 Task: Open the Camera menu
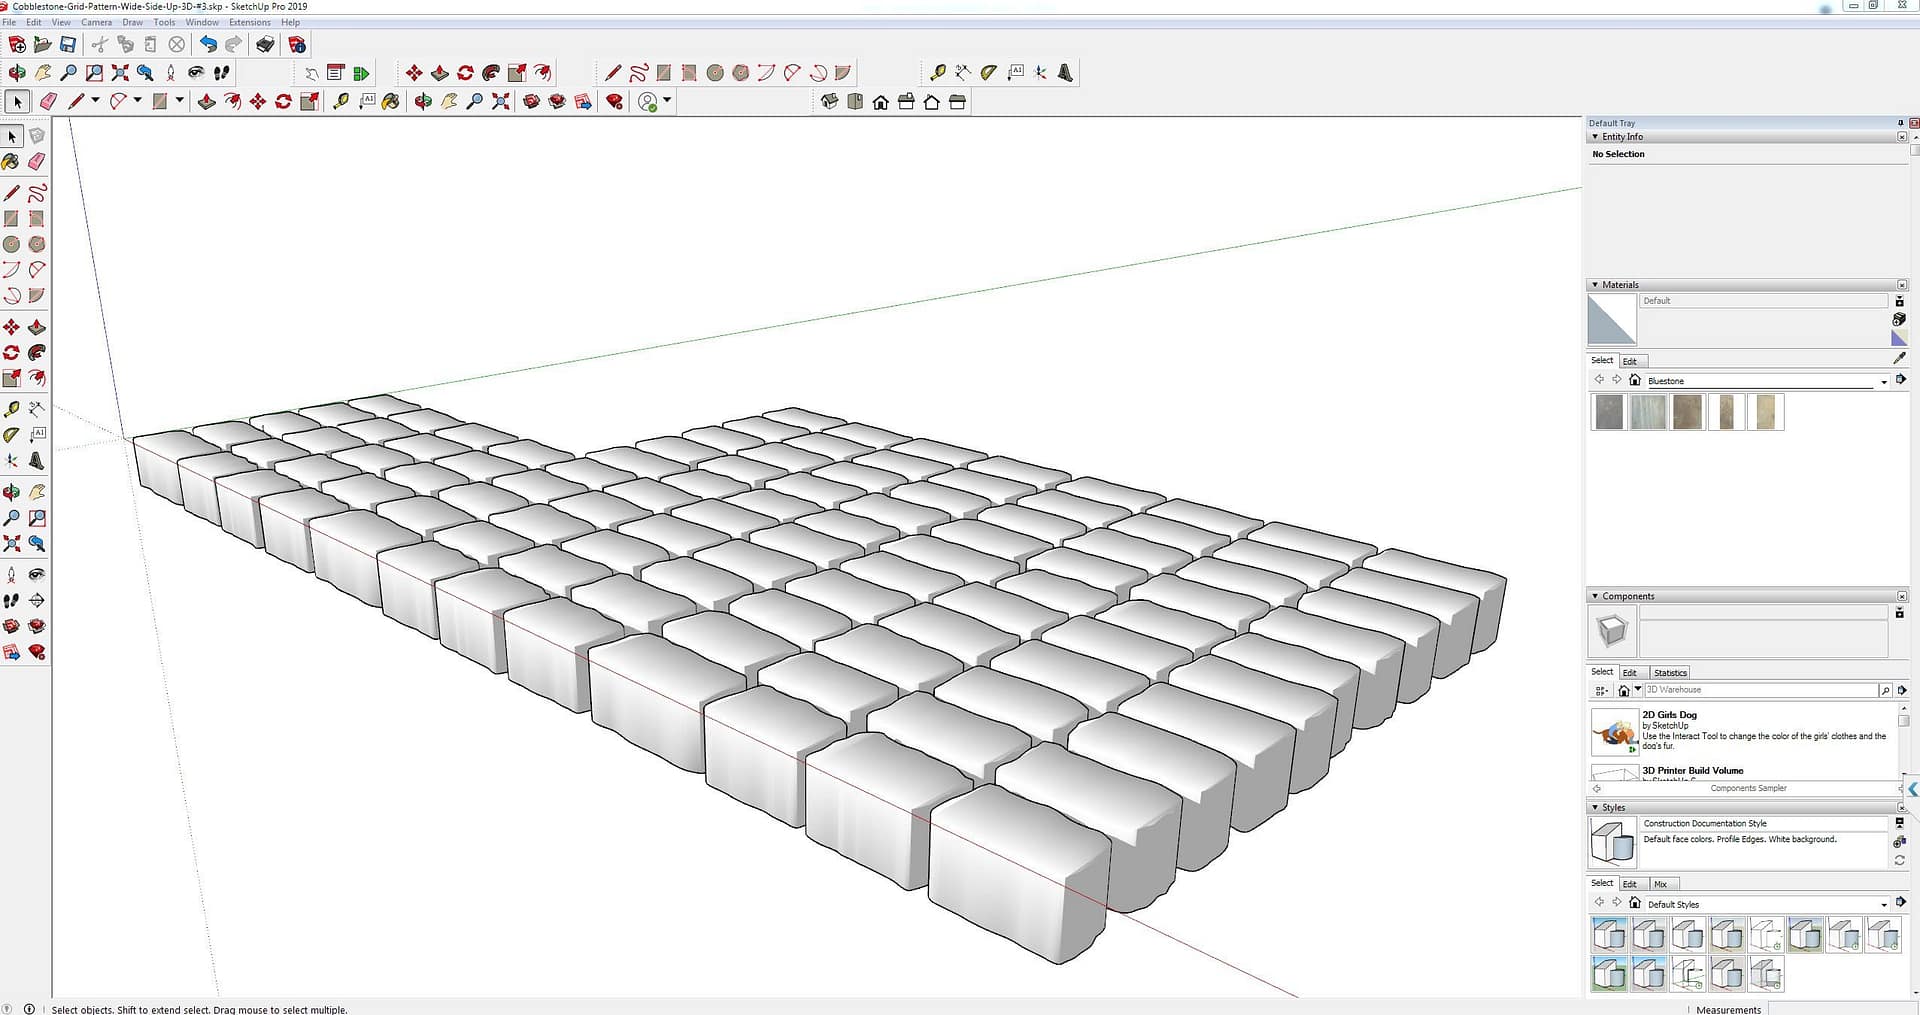[x=96, y=22]
